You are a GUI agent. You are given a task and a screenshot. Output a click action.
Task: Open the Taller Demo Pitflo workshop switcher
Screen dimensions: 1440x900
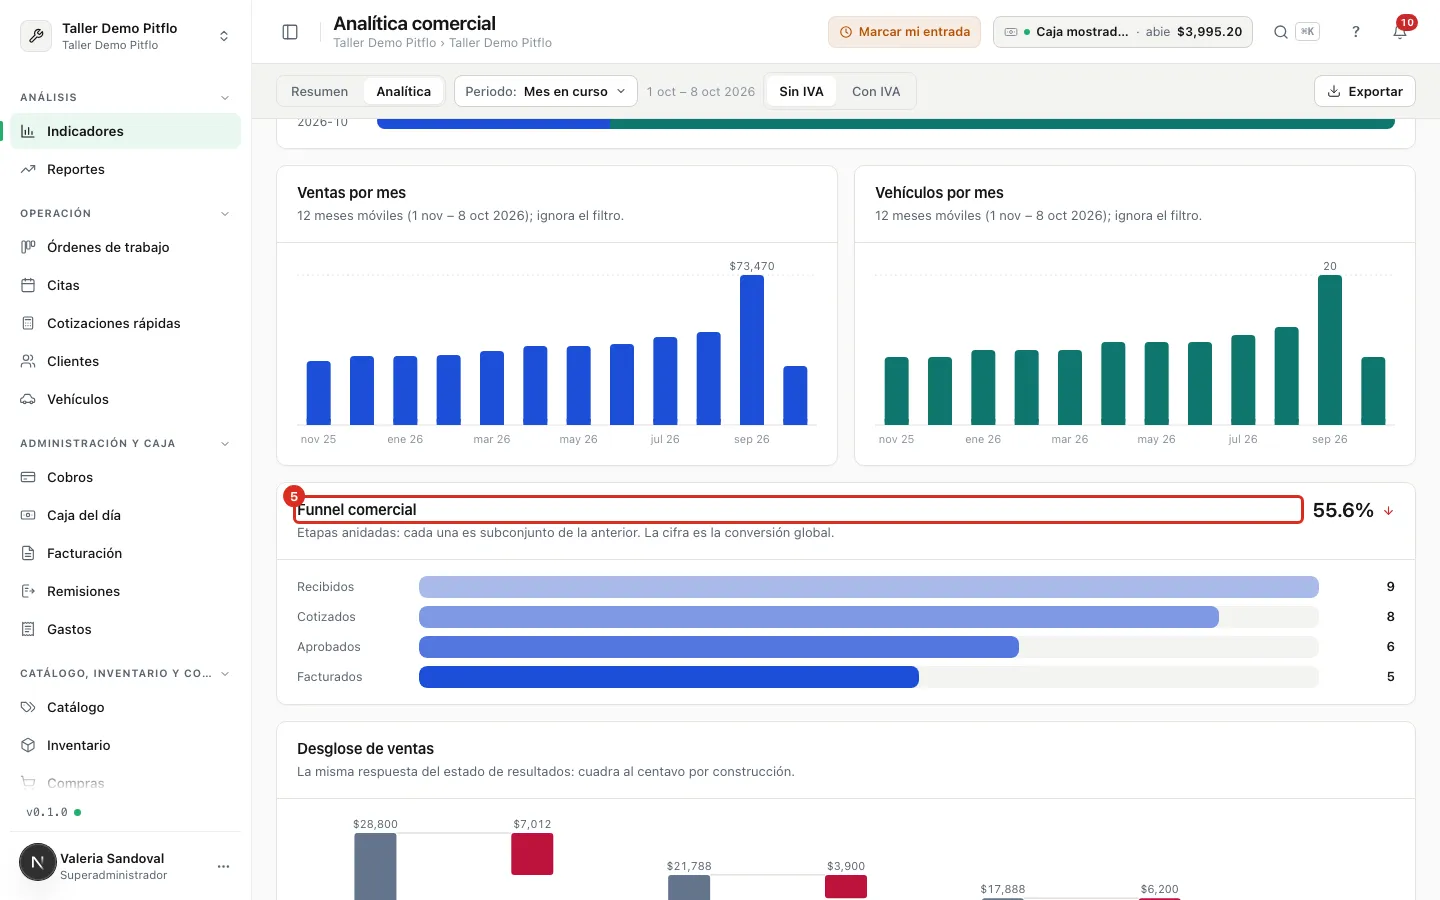pyautogui.click(x=125, y=36)
